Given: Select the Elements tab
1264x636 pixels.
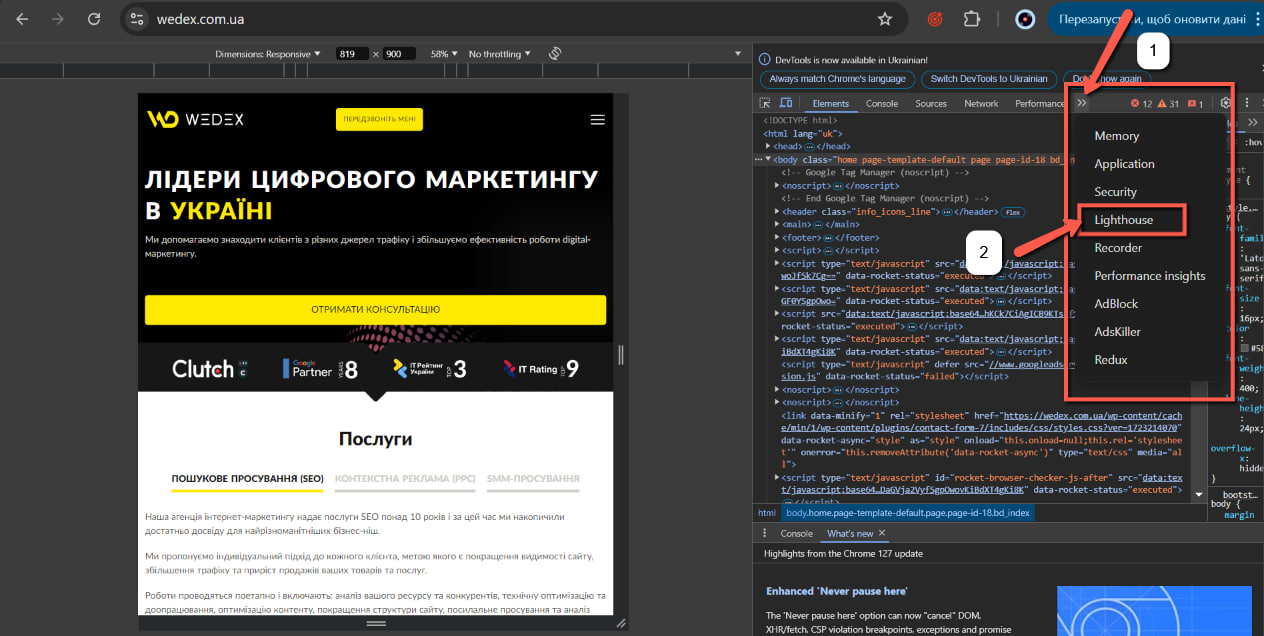Looking at the screenshot, I should 830,103.
